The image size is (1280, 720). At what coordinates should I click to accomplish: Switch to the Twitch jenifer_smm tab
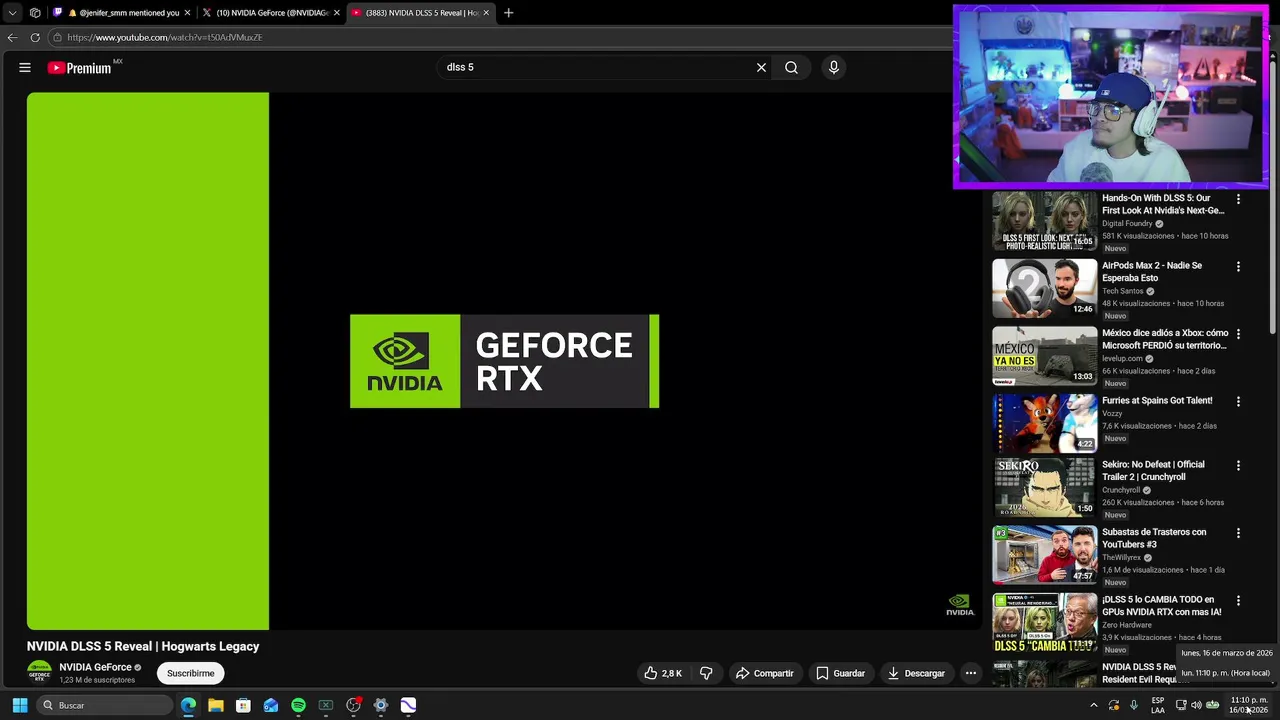tap(122, 13)
